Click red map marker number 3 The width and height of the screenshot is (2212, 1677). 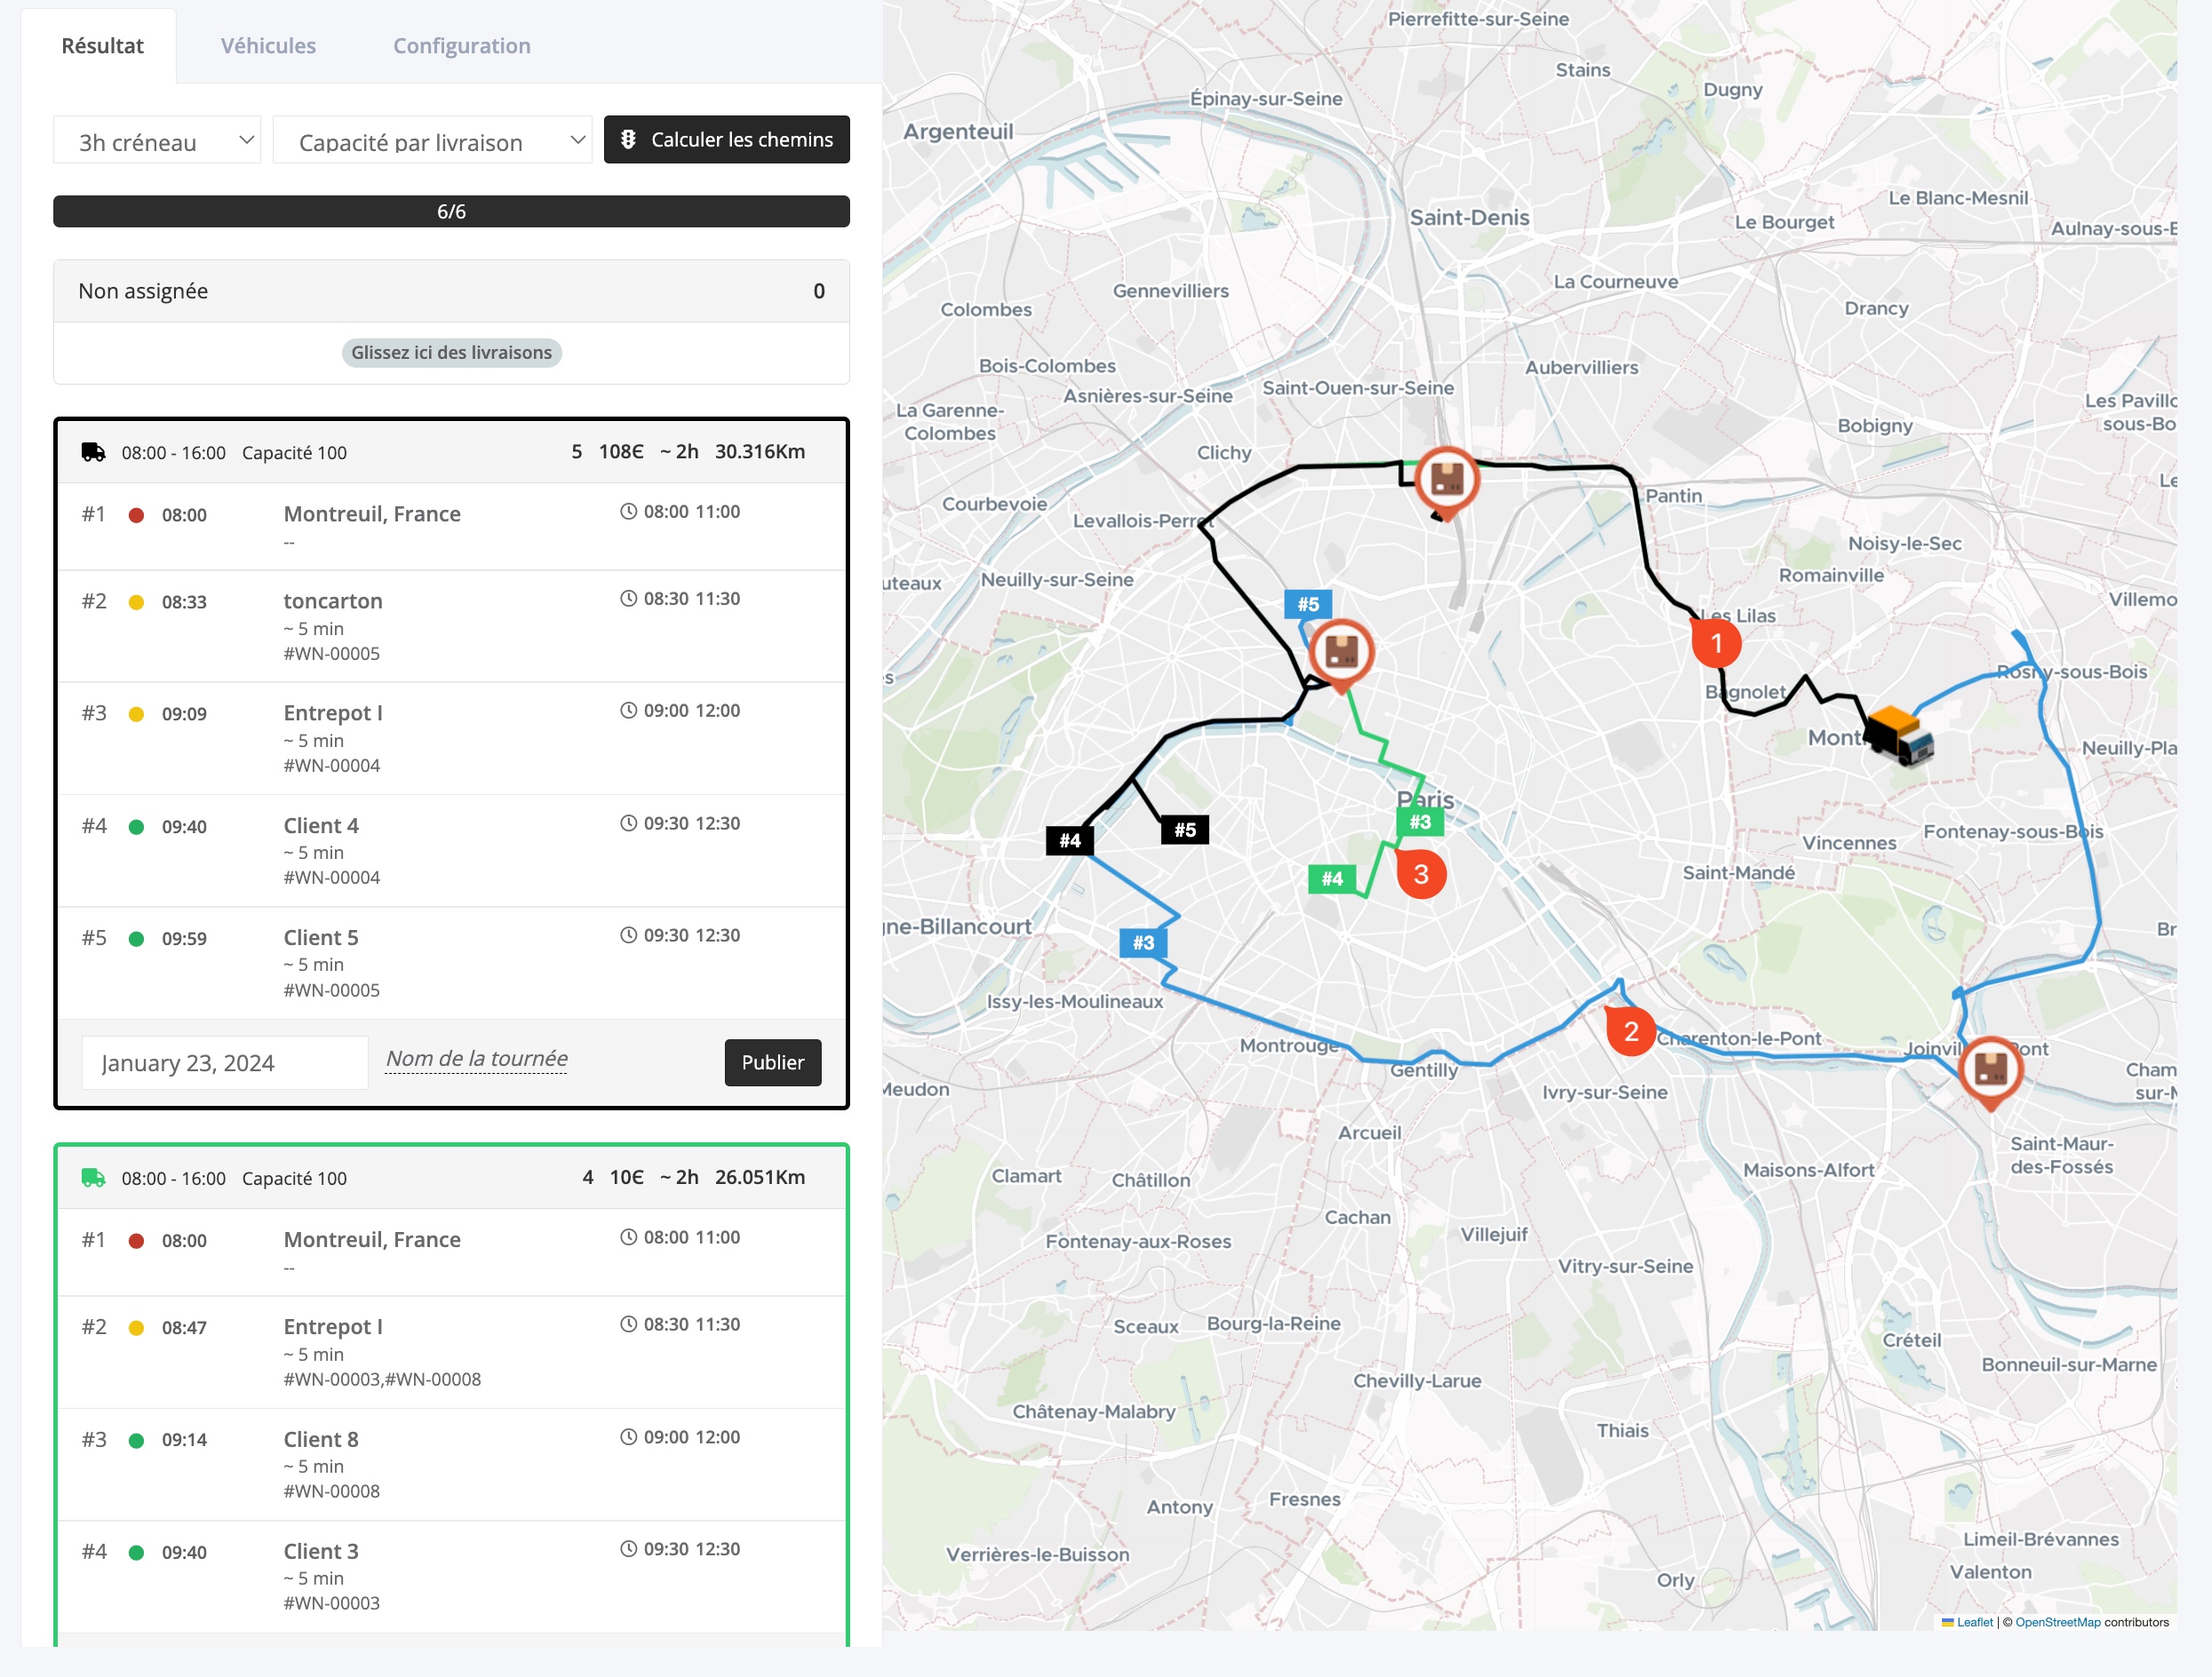coord(1420,874)
